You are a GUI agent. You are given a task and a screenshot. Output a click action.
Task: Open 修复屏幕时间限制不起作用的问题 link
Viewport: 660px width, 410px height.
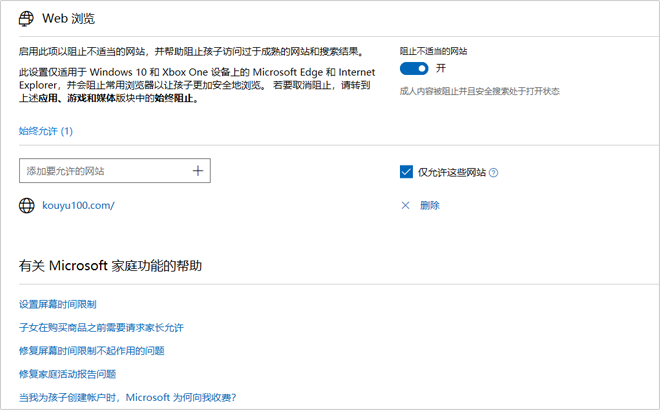pos(92,351)
